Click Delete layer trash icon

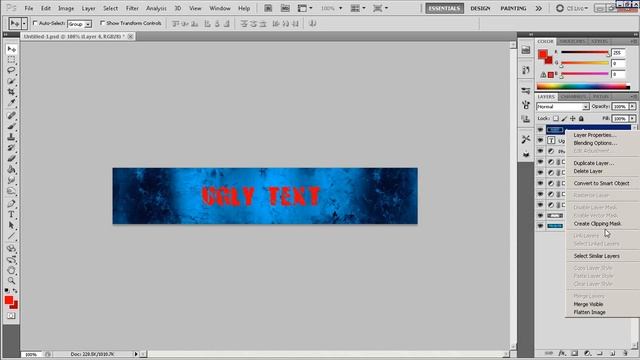(x=625, y=353)
